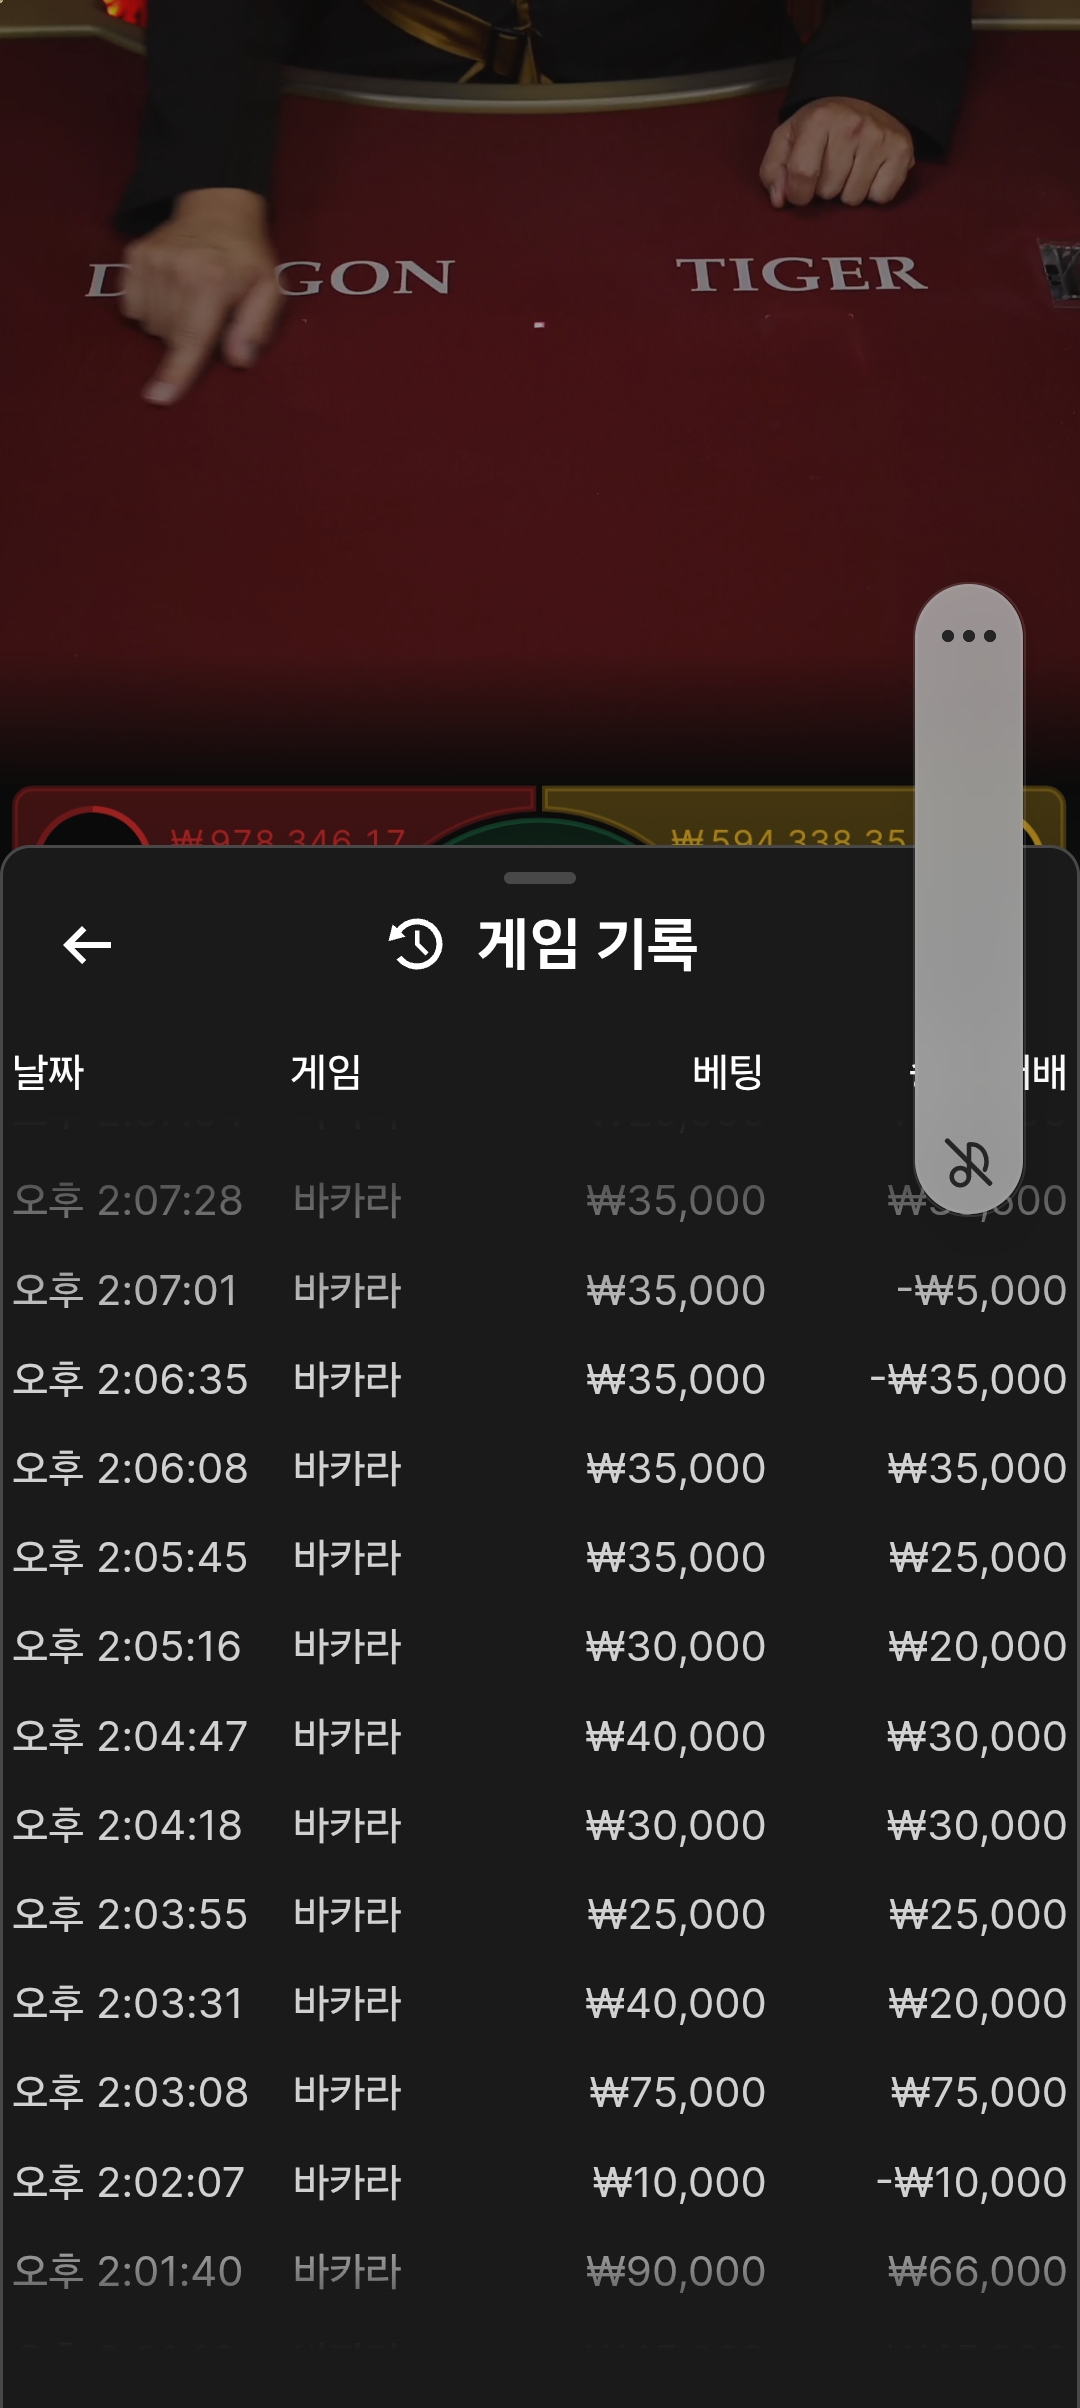Select the 오후 2:03:55 ₩25,000 record
The height and width of the screenshot is (2408, 1080).
pyautogui.click(x=540, y=1914)
